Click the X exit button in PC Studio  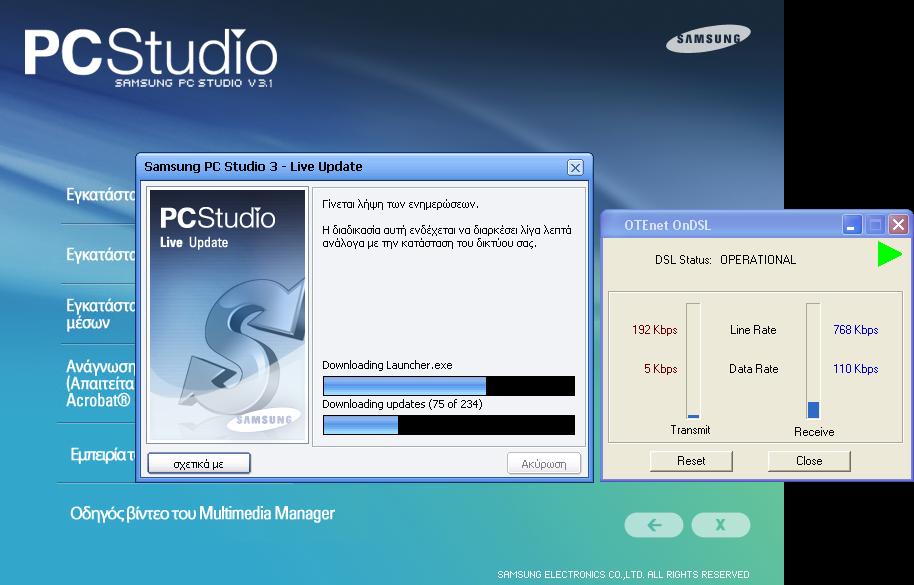click(x=720, y=525)
